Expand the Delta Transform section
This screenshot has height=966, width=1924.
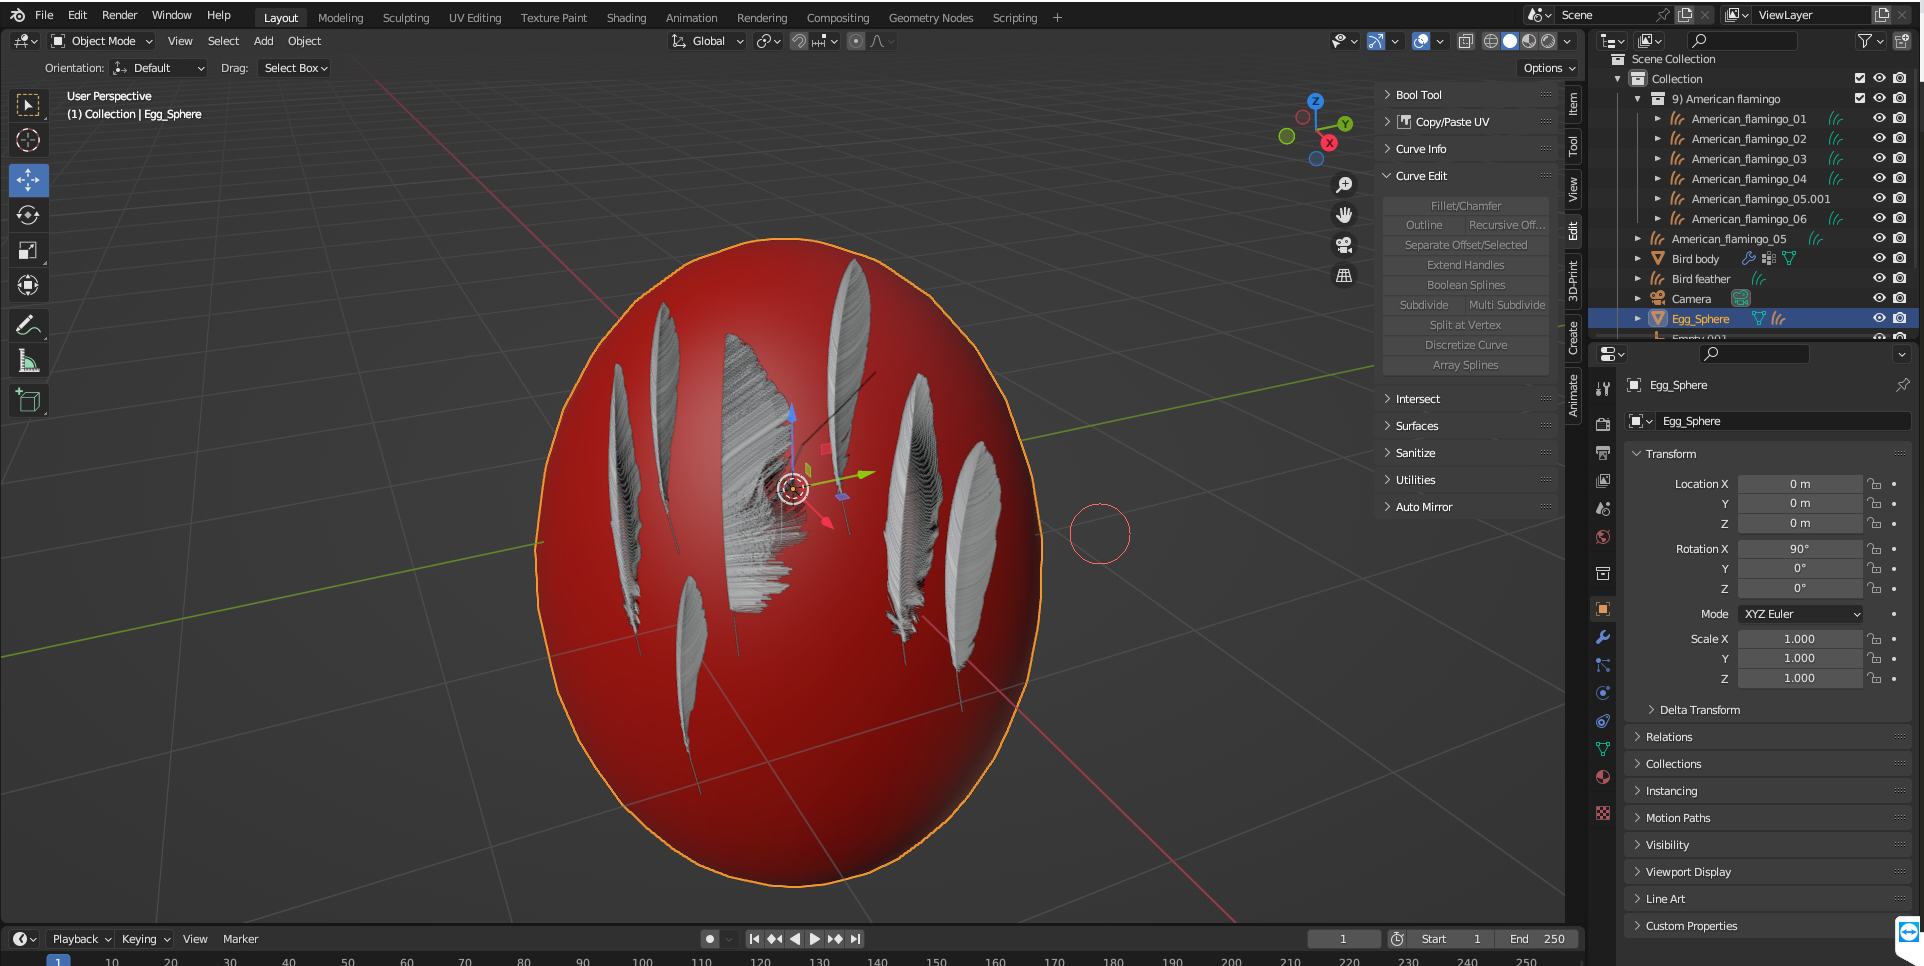pyautogui.click(x=1699, y=710)
